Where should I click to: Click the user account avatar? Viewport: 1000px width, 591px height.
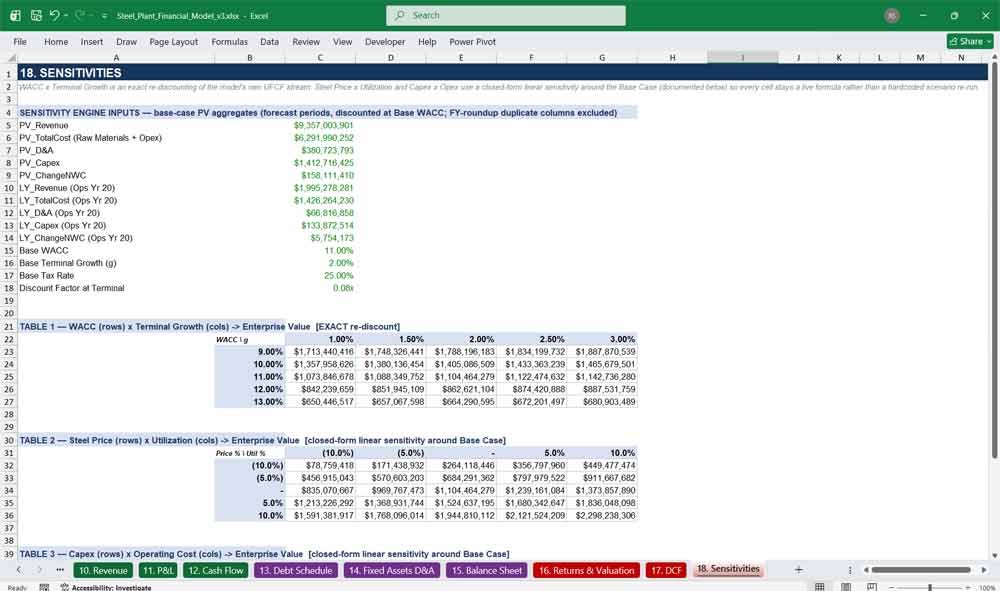892,15
